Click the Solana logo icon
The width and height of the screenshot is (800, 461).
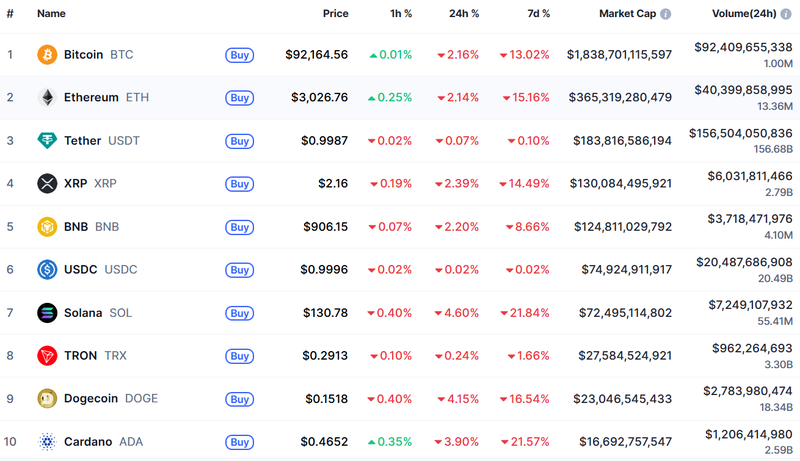click(47, 312)
